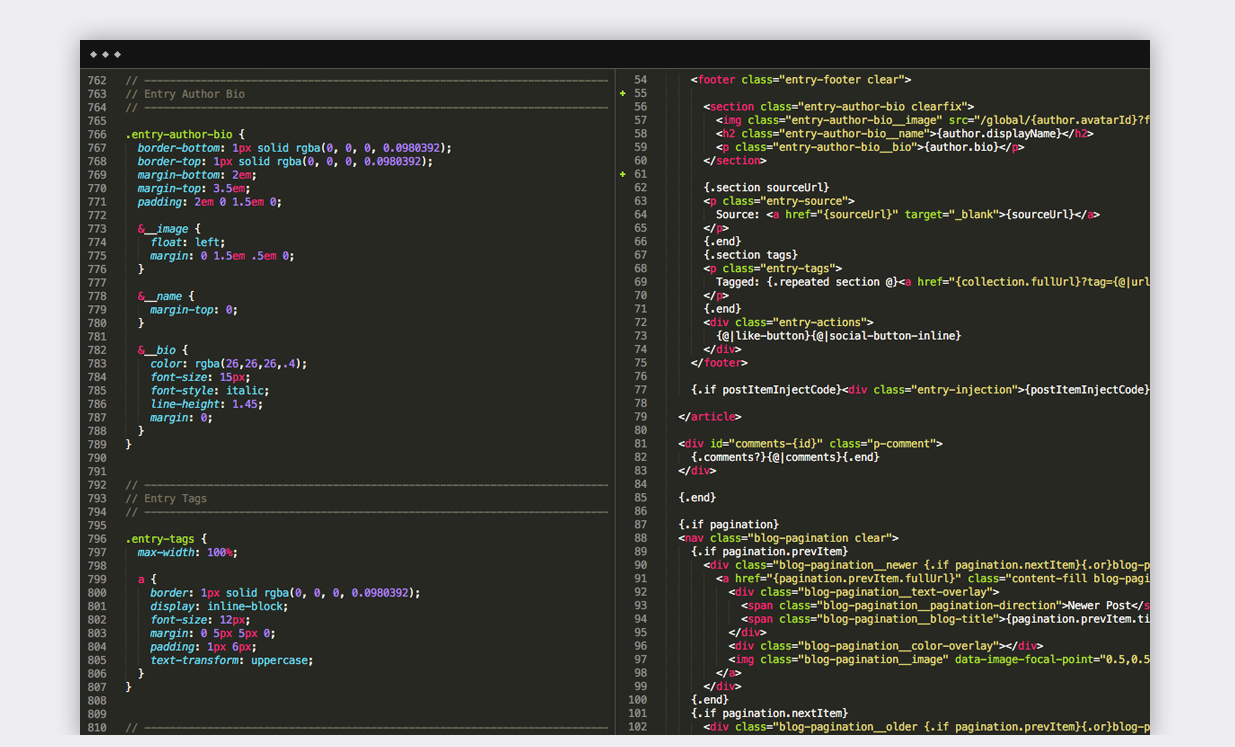Screen dimensions: 1235x747
Task: Click the '&__image {' nested selector
Action: (169, 229)
